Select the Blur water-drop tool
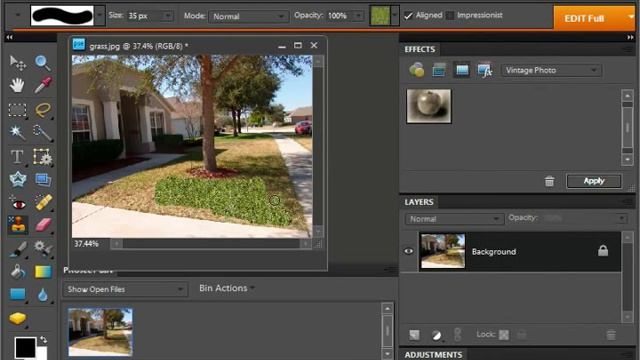This screenshot has height=360, width=640. coord(43,295)
